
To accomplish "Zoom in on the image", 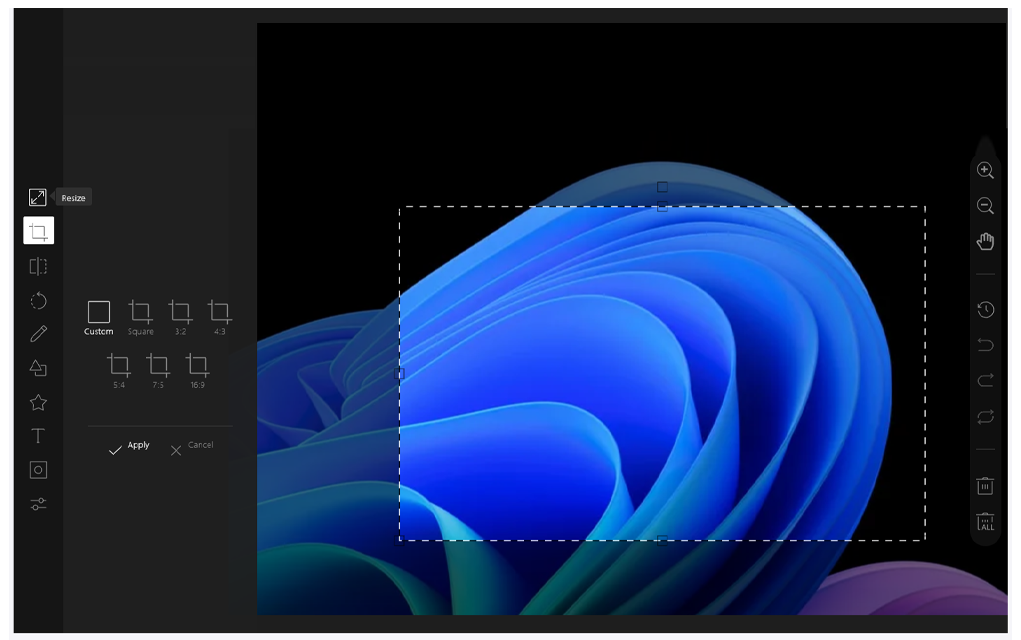I will (x=985, y=171).
